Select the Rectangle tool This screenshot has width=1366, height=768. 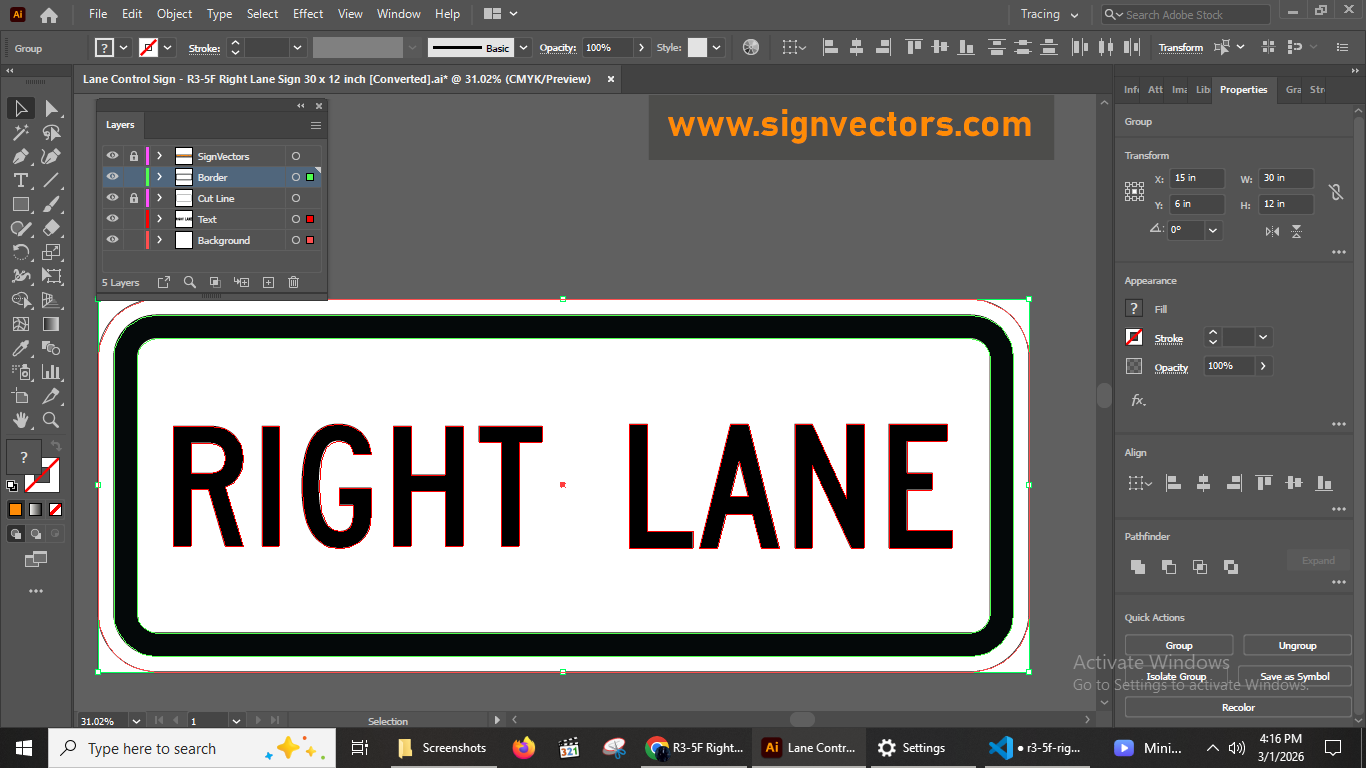point(21,204)
